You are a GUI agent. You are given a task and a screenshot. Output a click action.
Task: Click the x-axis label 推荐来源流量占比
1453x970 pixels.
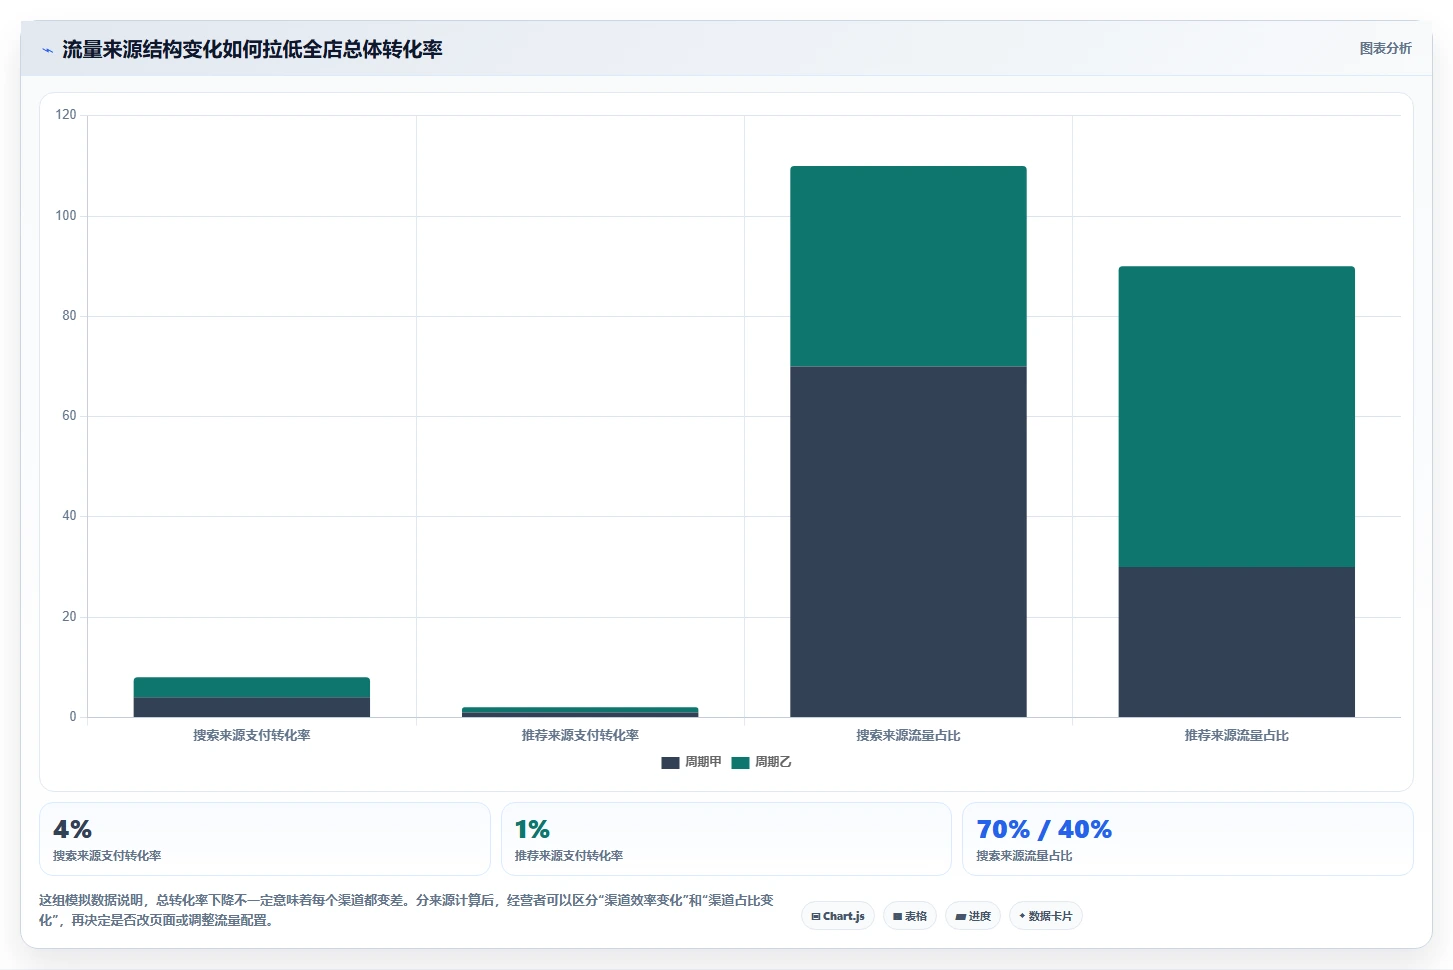1236,735
